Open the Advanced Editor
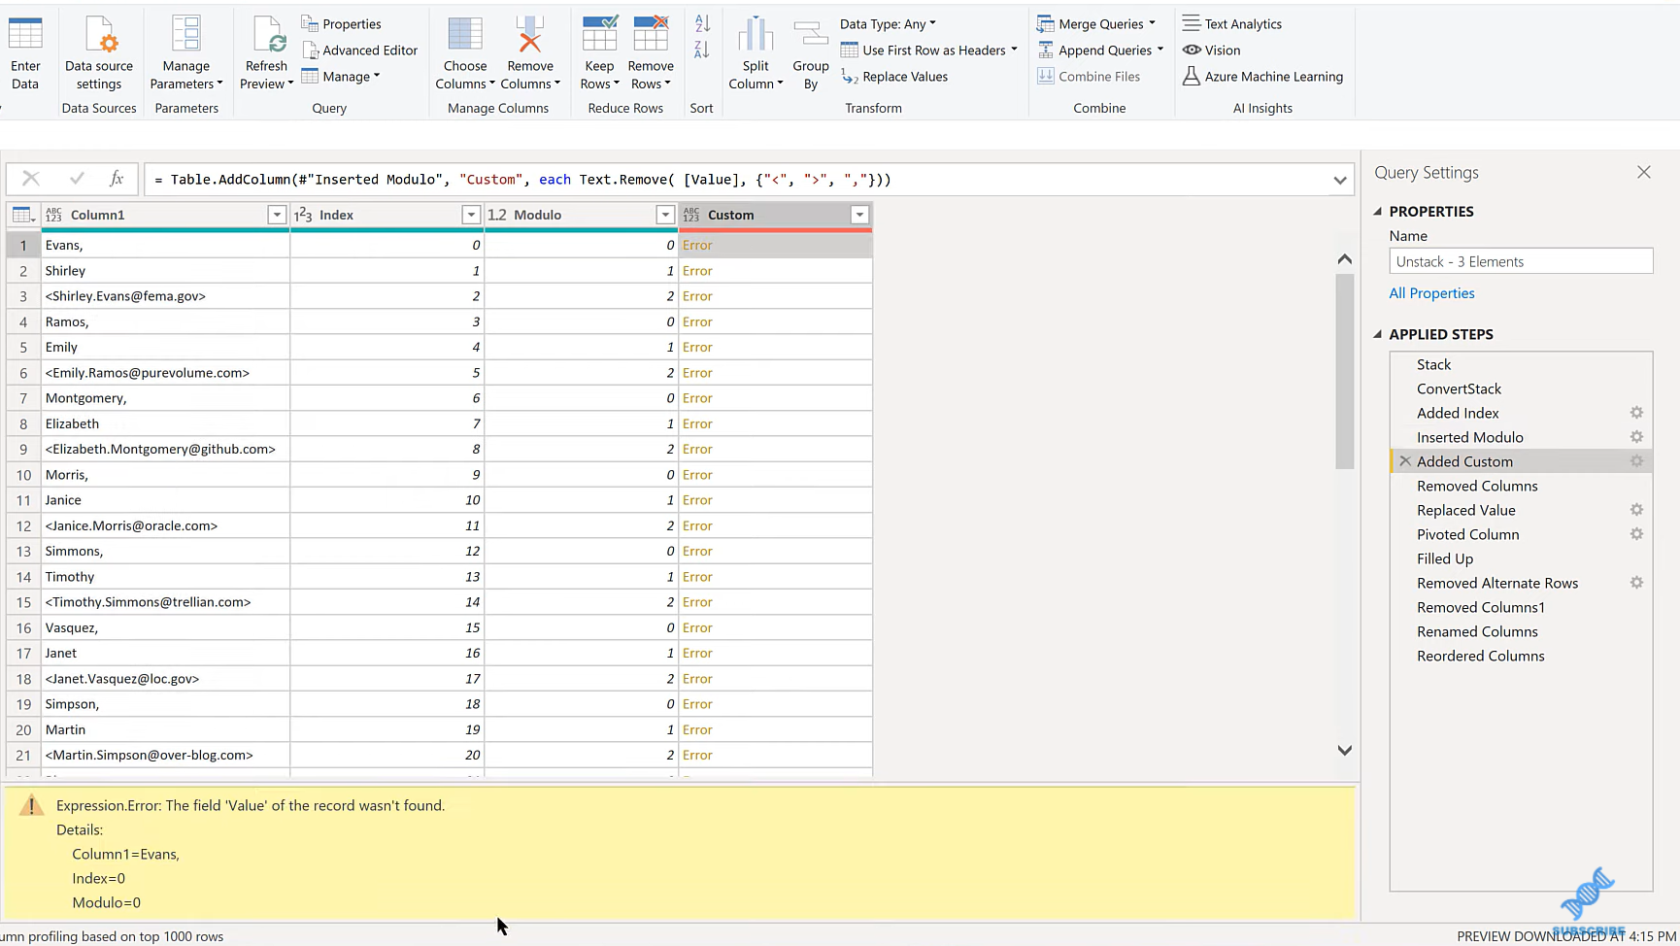 tap(360, 50)
